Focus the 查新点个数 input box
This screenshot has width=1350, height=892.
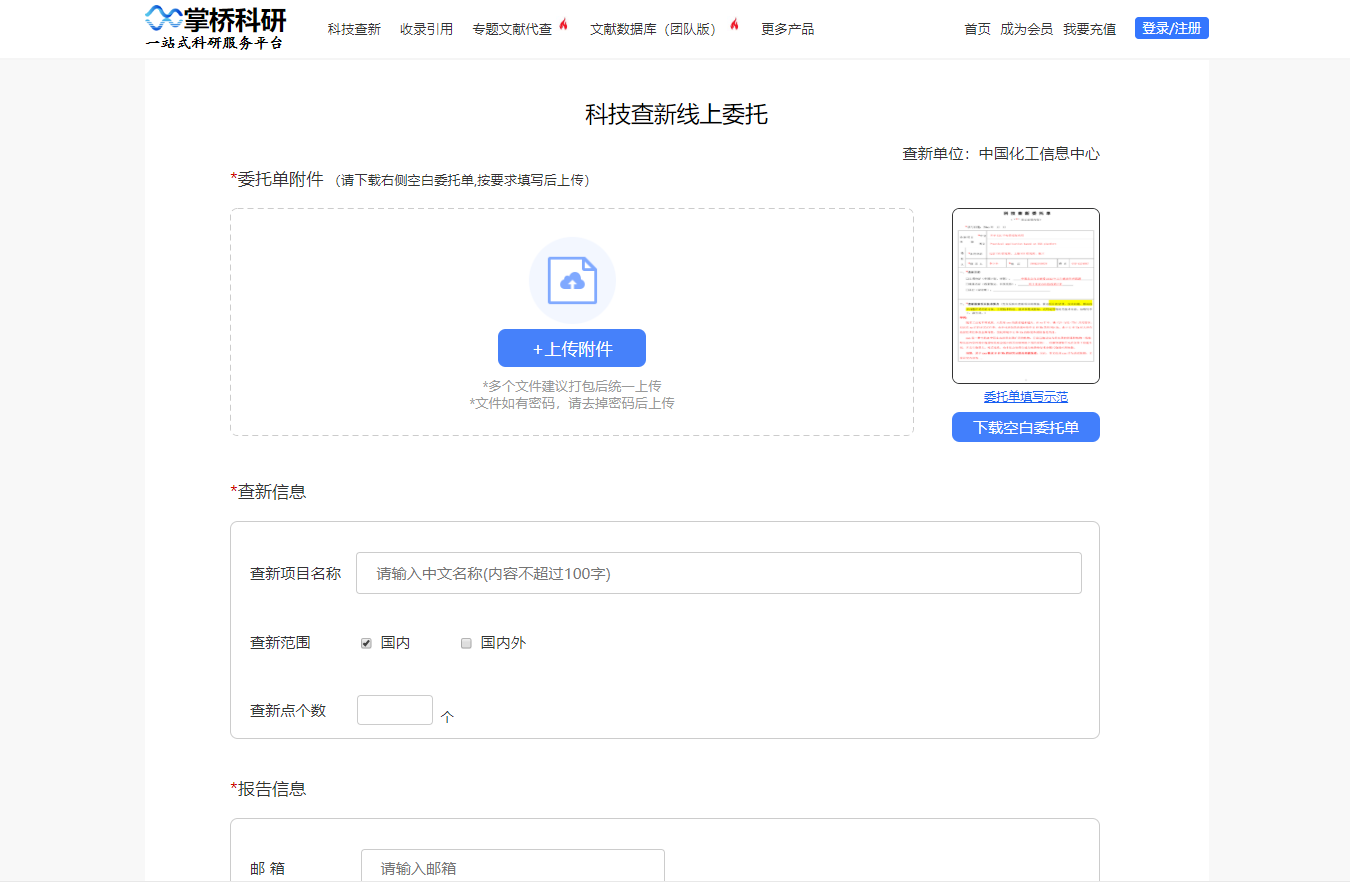pos(395,710)
